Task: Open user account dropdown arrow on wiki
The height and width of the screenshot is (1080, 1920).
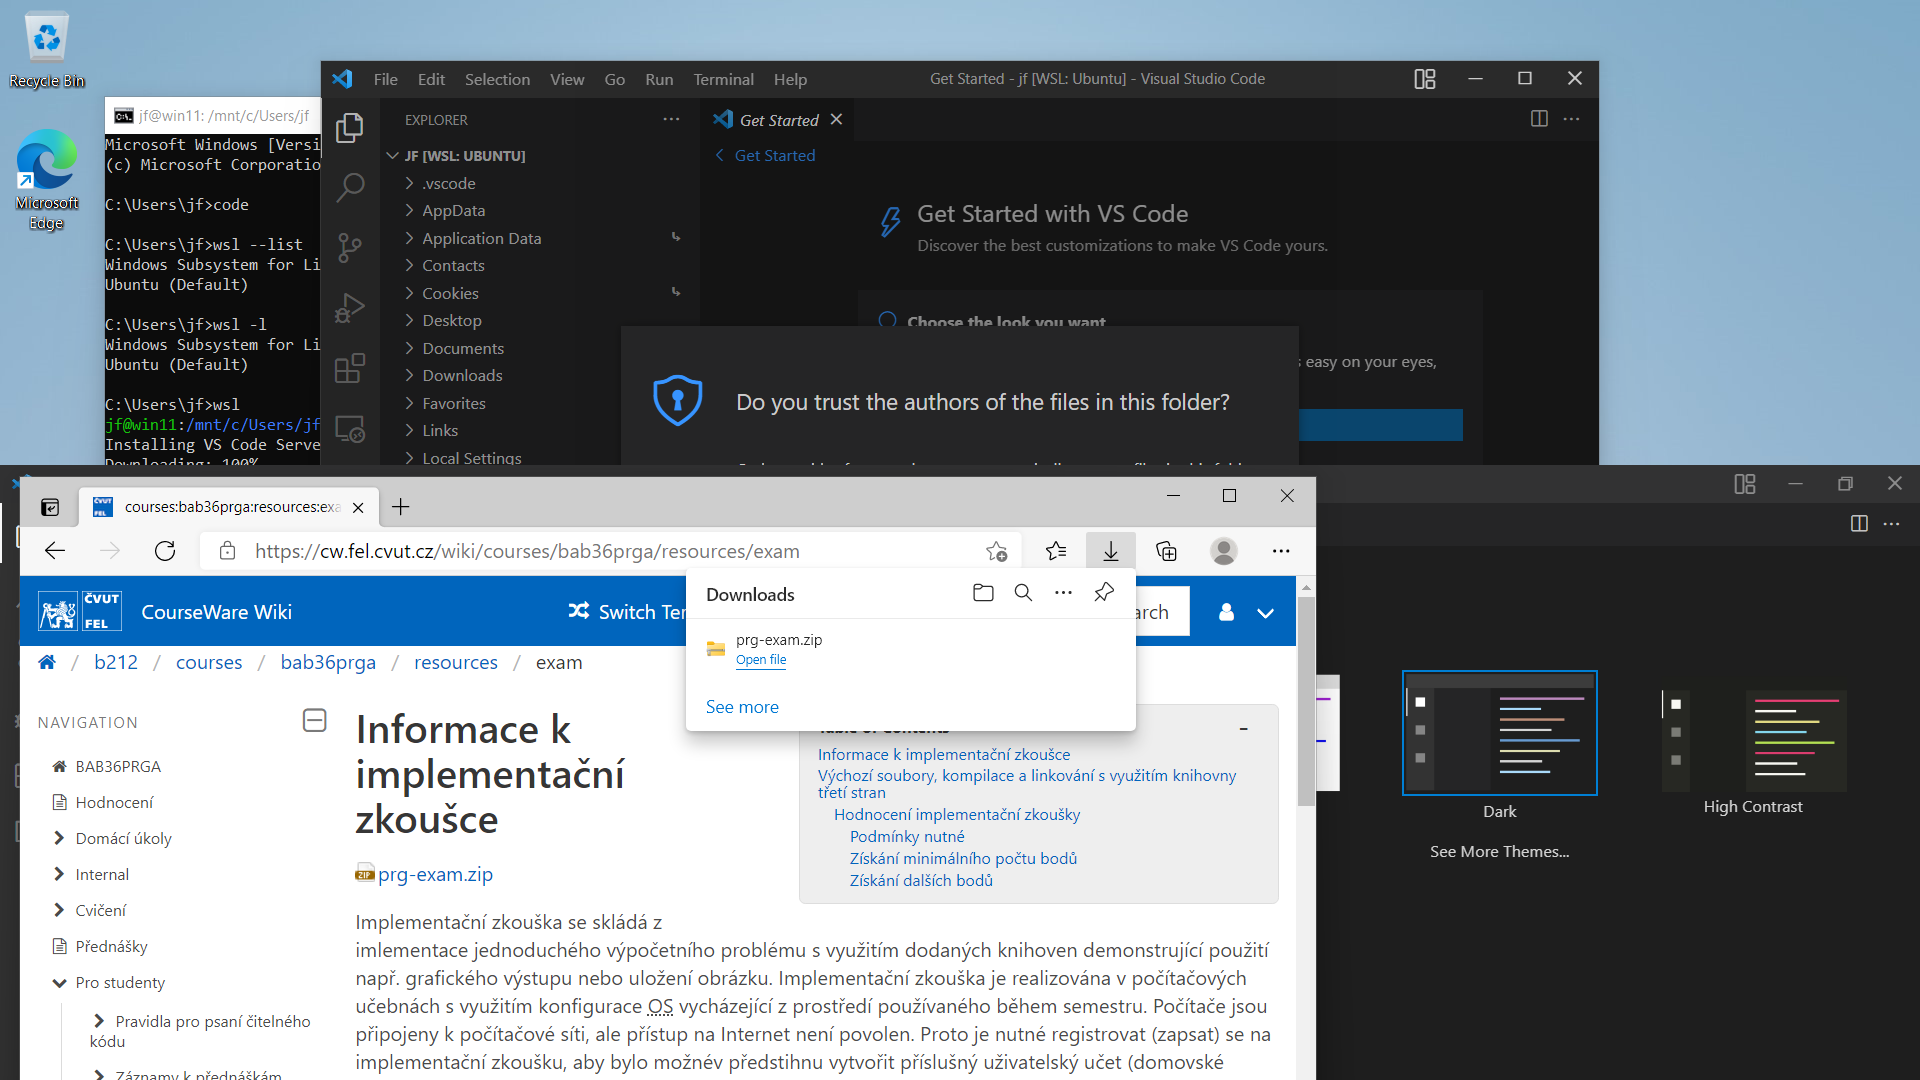Action: (1265, 613)
